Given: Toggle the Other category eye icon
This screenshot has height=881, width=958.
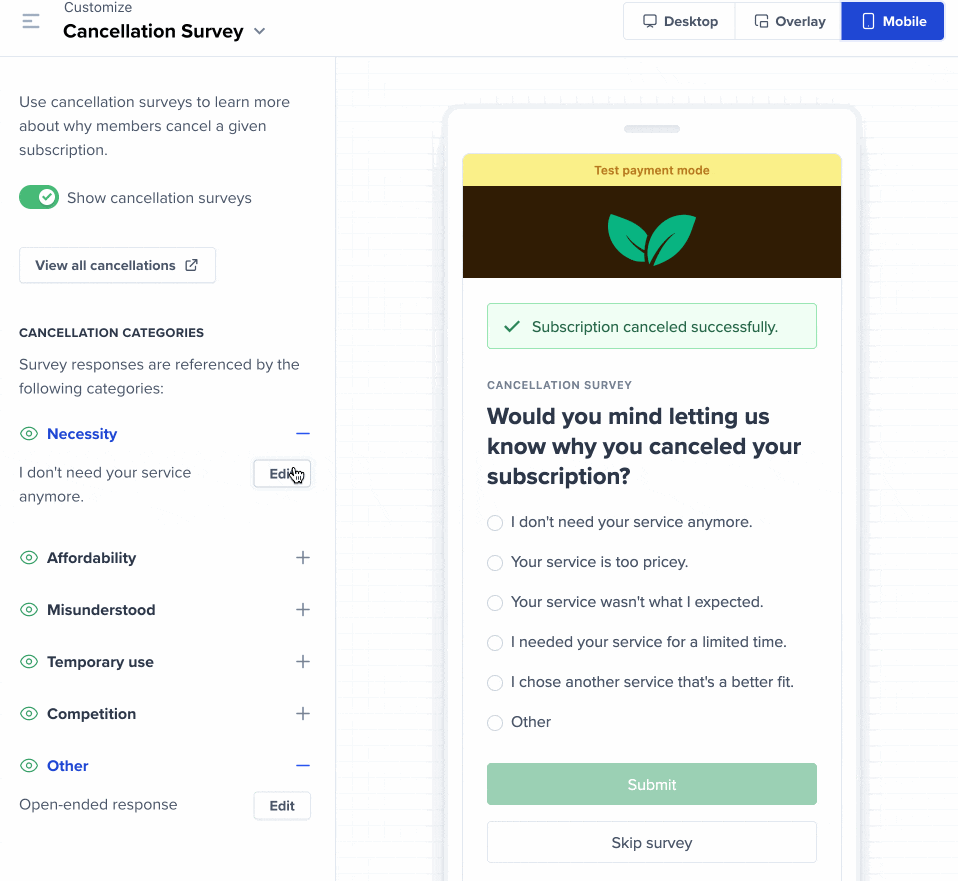Looking at the screenshot, I should coord(29,766).
